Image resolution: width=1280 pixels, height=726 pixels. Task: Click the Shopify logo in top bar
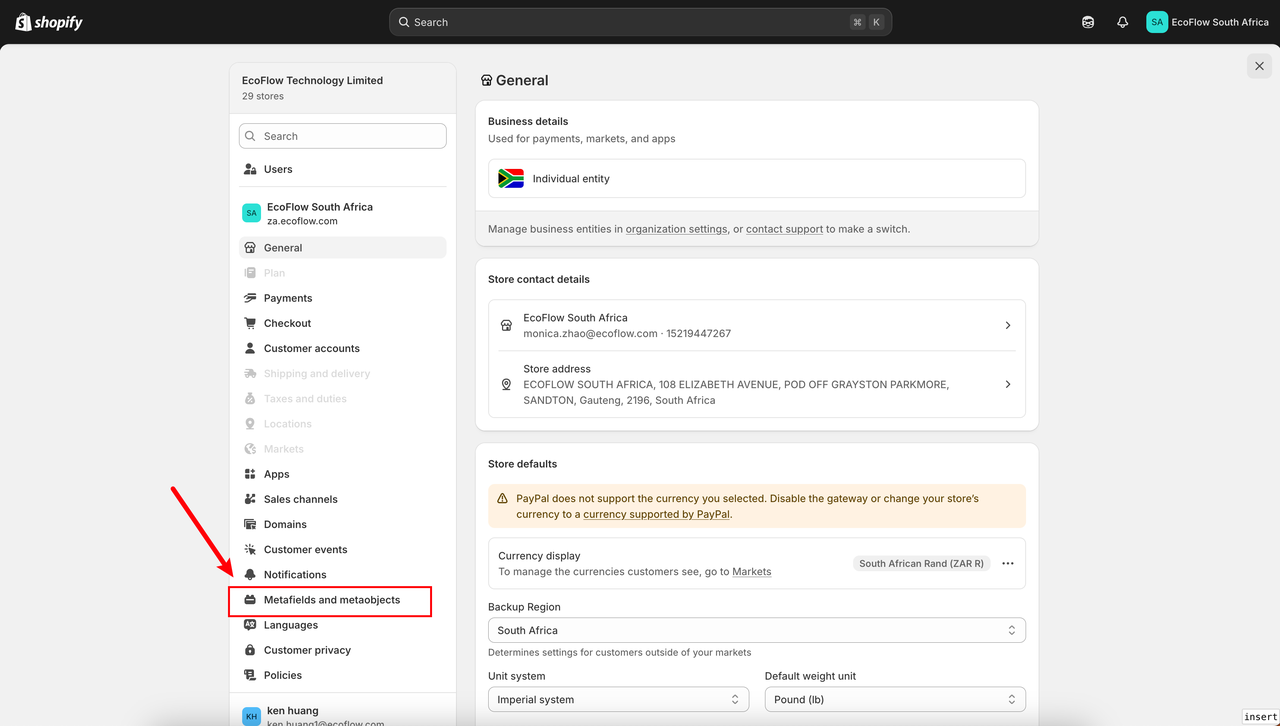click(x=49, y=22)
